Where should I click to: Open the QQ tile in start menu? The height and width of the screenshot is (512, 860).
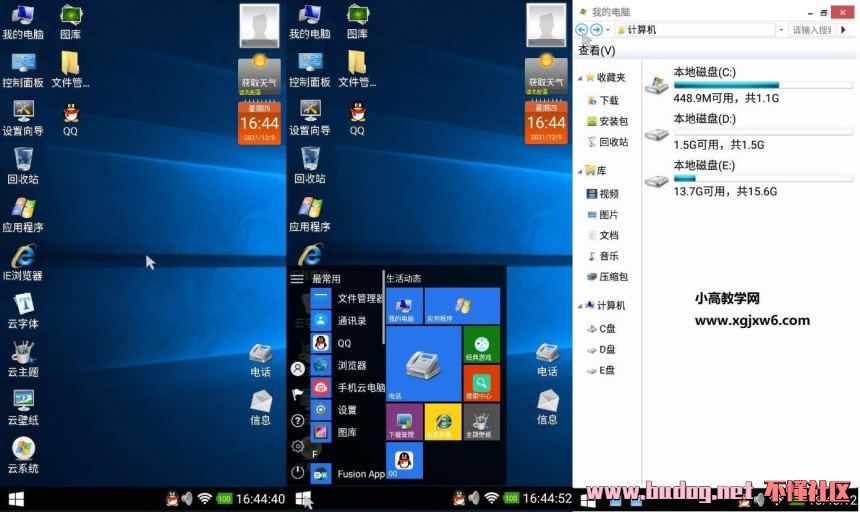tap(404, 460)
